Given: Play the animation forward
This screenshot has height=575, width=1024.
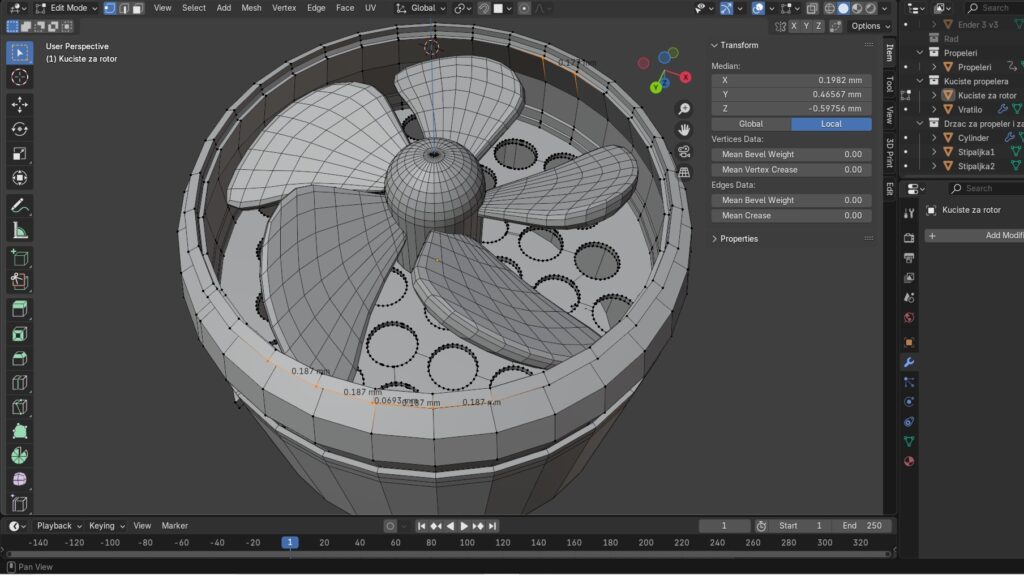Looking at the screenshot, I should (464, 526).
